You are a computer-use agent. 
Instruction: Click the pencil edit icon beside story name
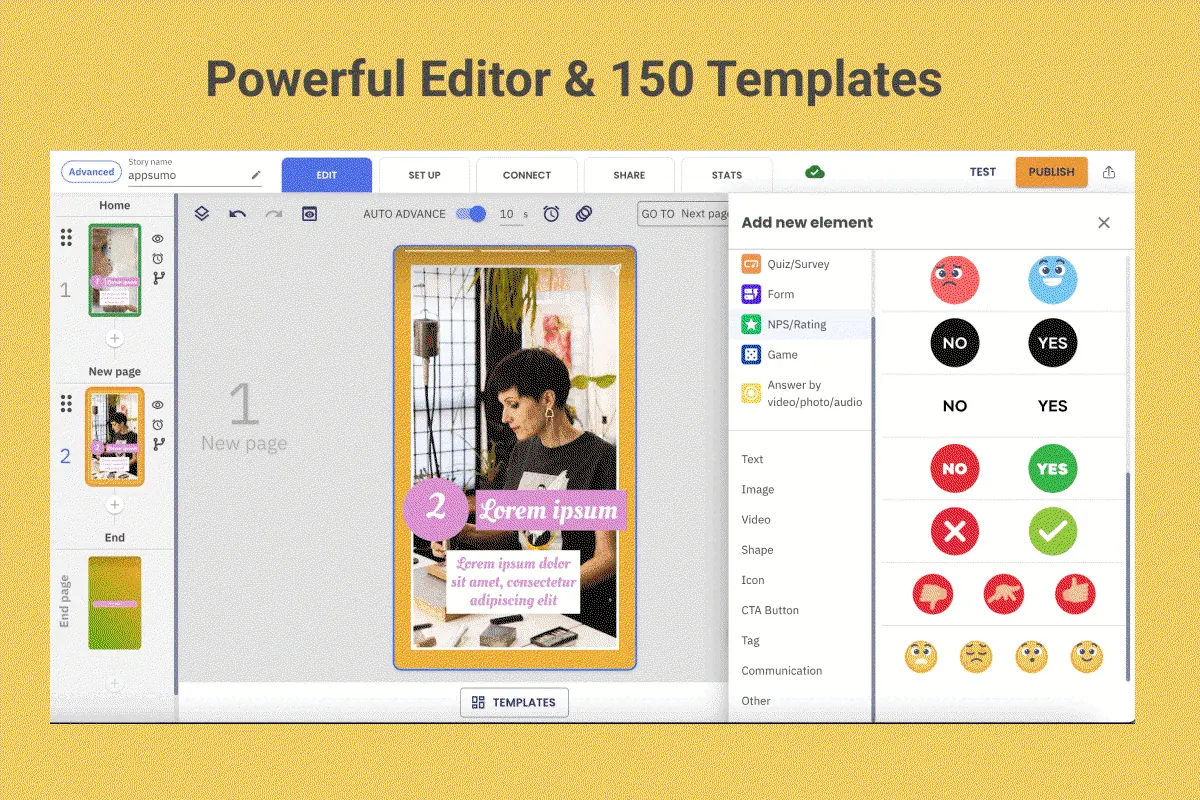256,175
